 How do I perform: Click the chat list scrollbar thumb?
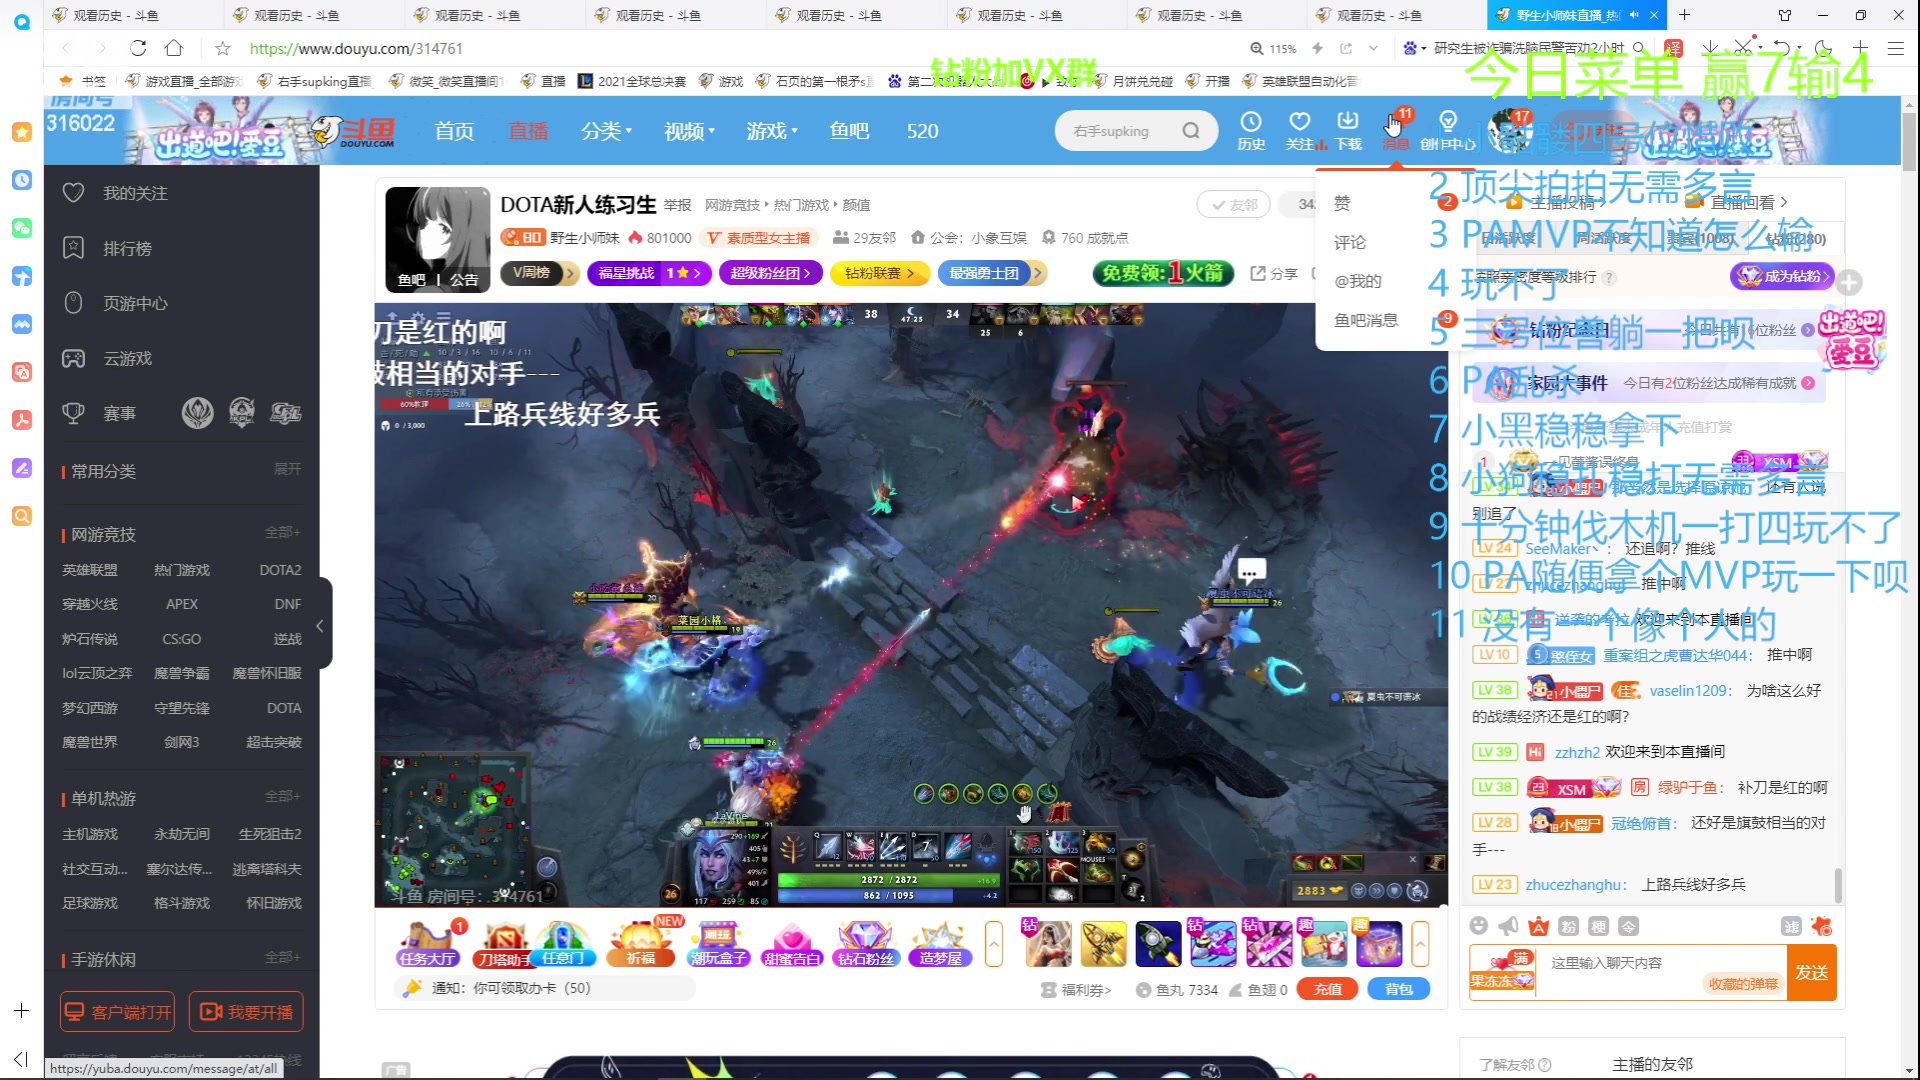pyautogui.click(x=1838, y=885)
